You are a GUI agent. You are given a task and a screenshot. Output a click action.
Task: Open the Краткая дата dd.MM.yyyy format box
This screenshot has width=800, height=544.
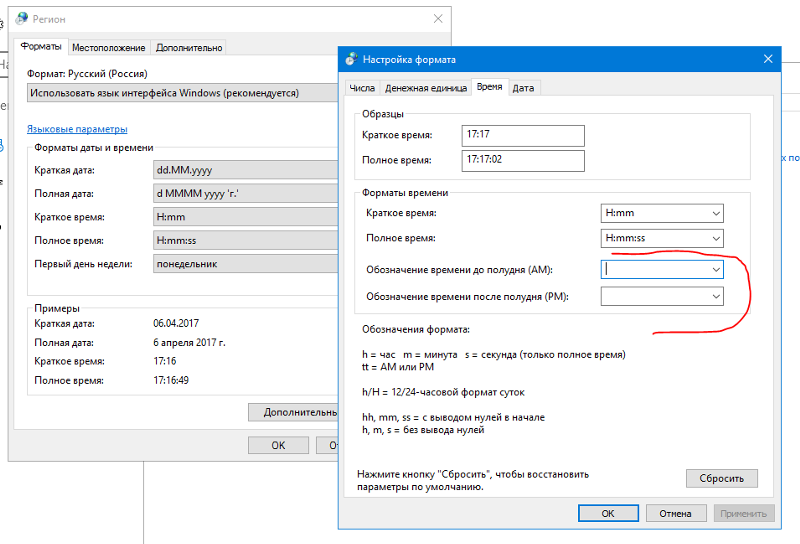[x=245, y=170]
